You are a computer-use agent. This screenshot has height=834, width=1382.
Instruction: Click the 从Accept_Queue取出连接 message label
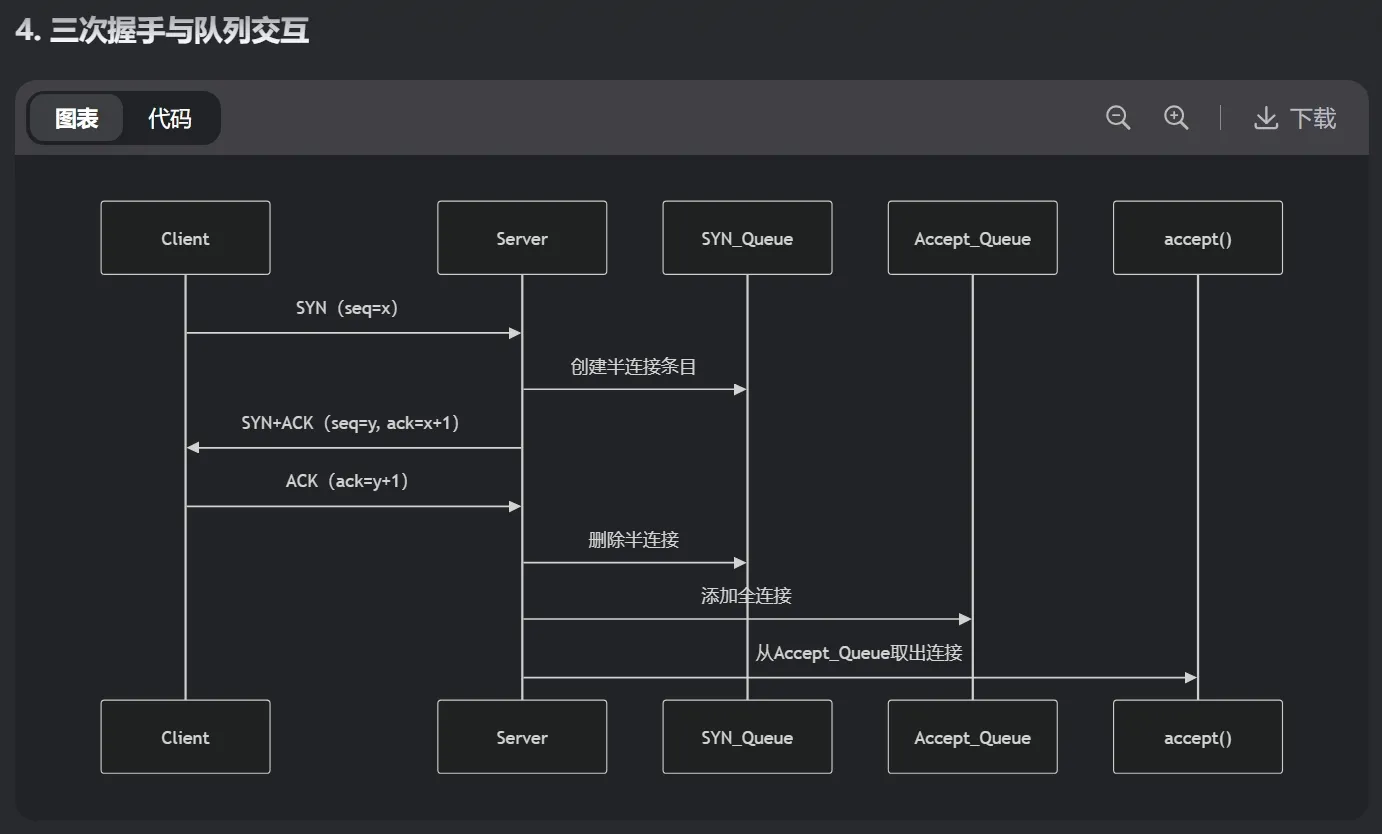859,653
